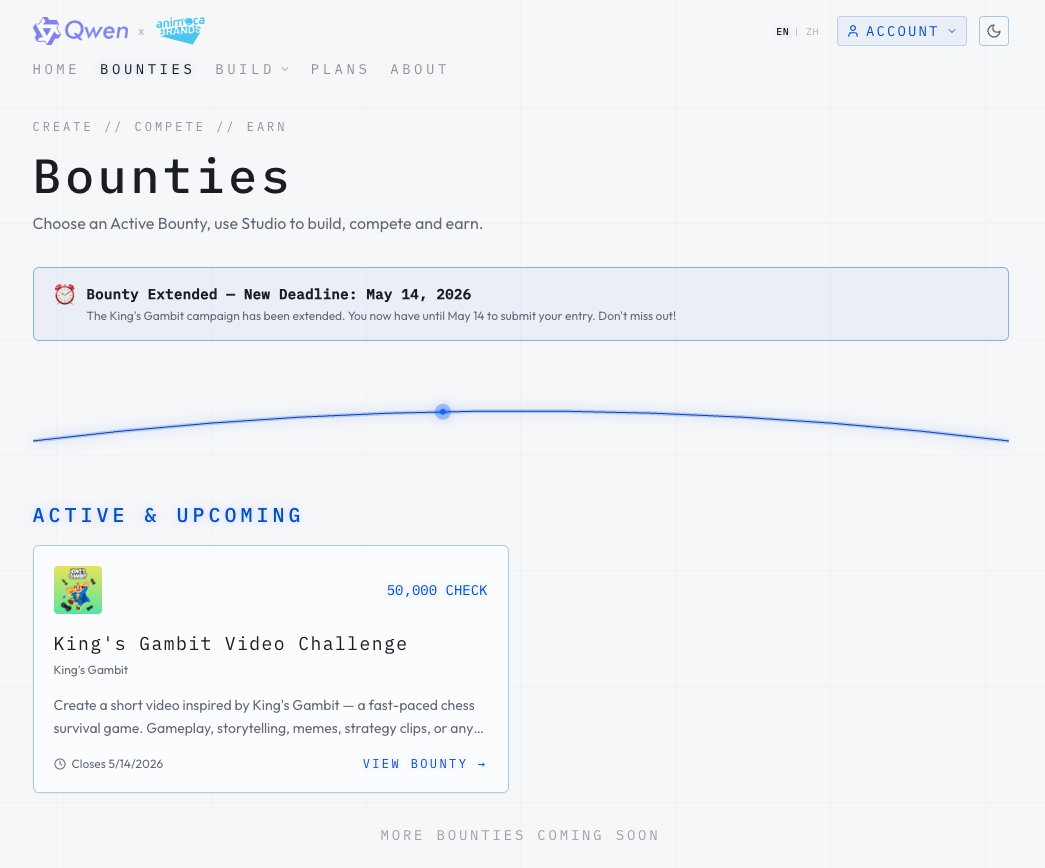
Task: Select the Bounties nav item
Action: [147, 69]
